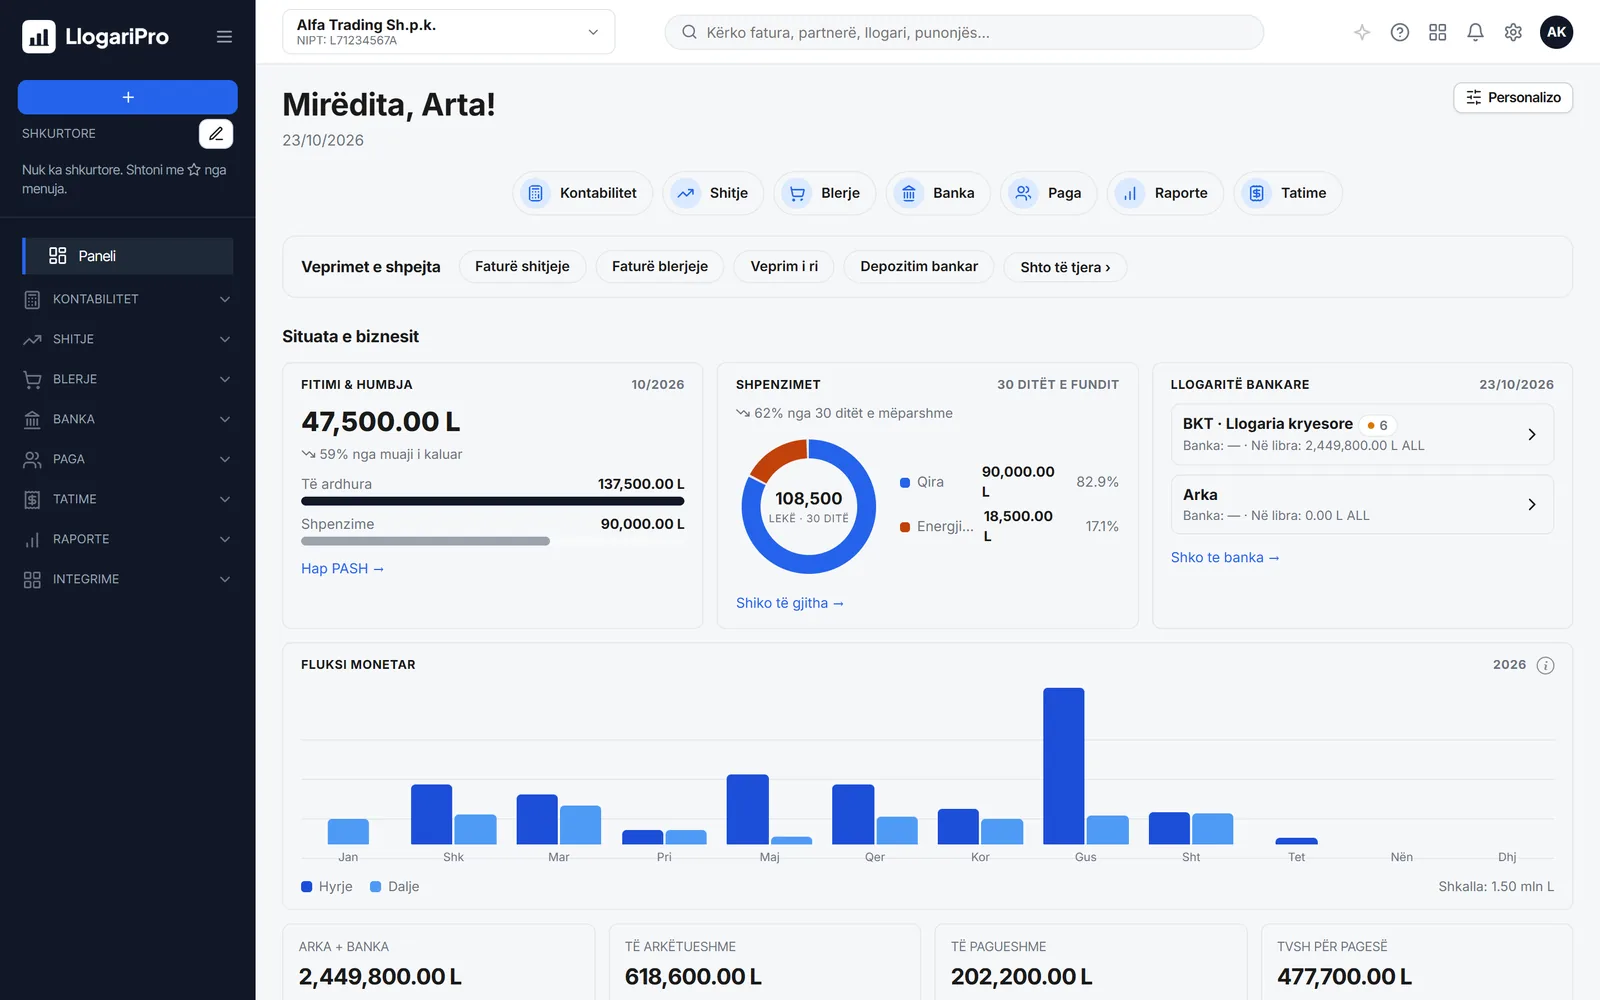Viewport: 1600px width, 1000px height.
Task: Follow the Hap PASH link
Action: (x=342, y=569)
